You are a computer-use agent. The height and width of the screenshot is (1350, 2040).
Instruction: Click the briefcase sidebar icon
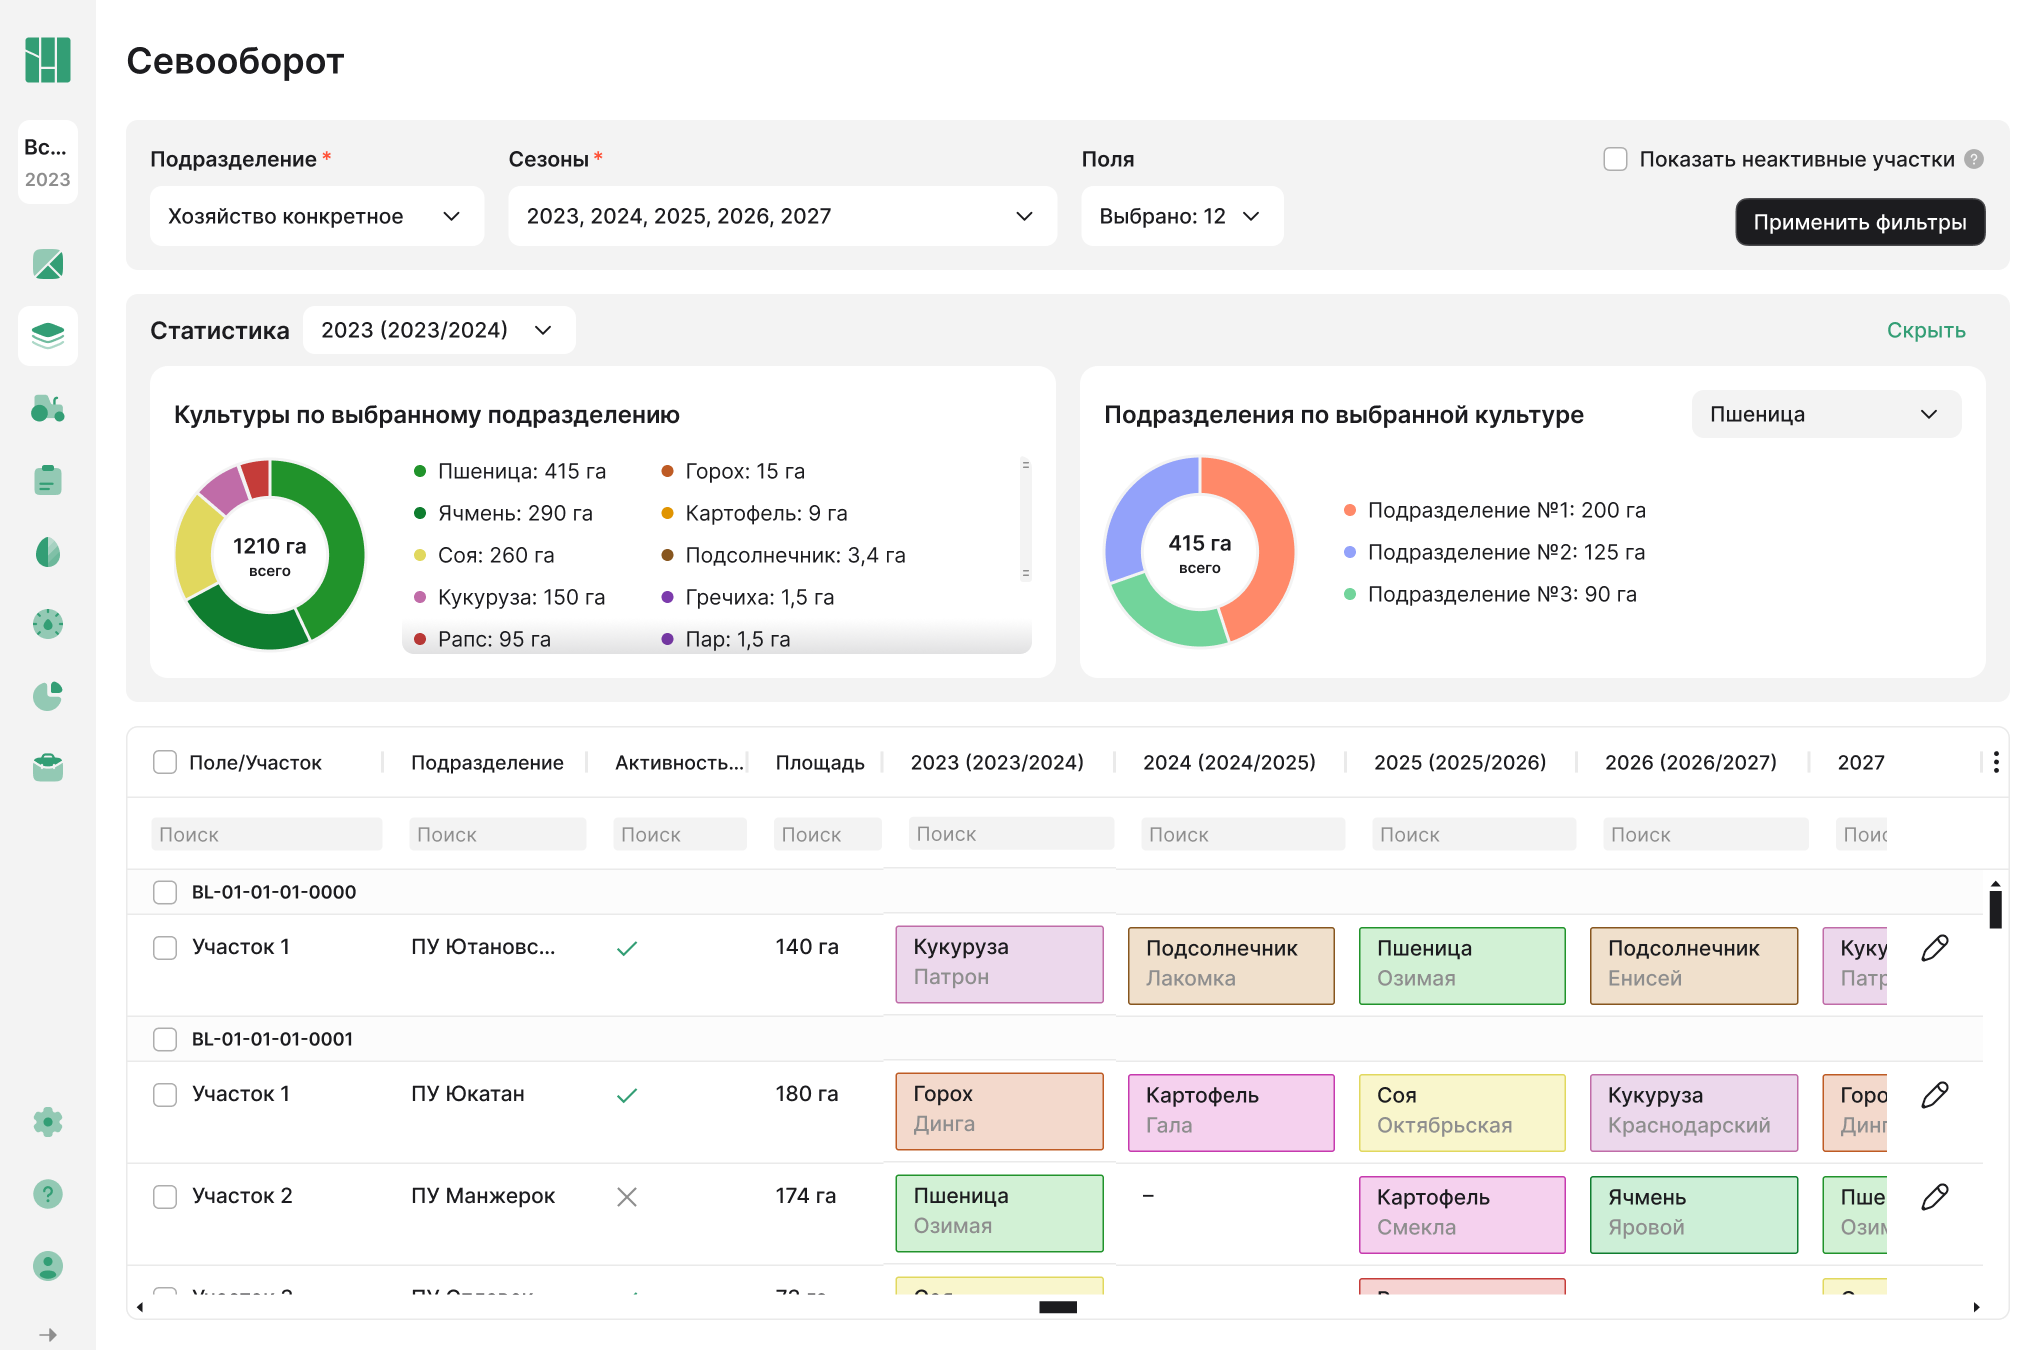point(47,768)
